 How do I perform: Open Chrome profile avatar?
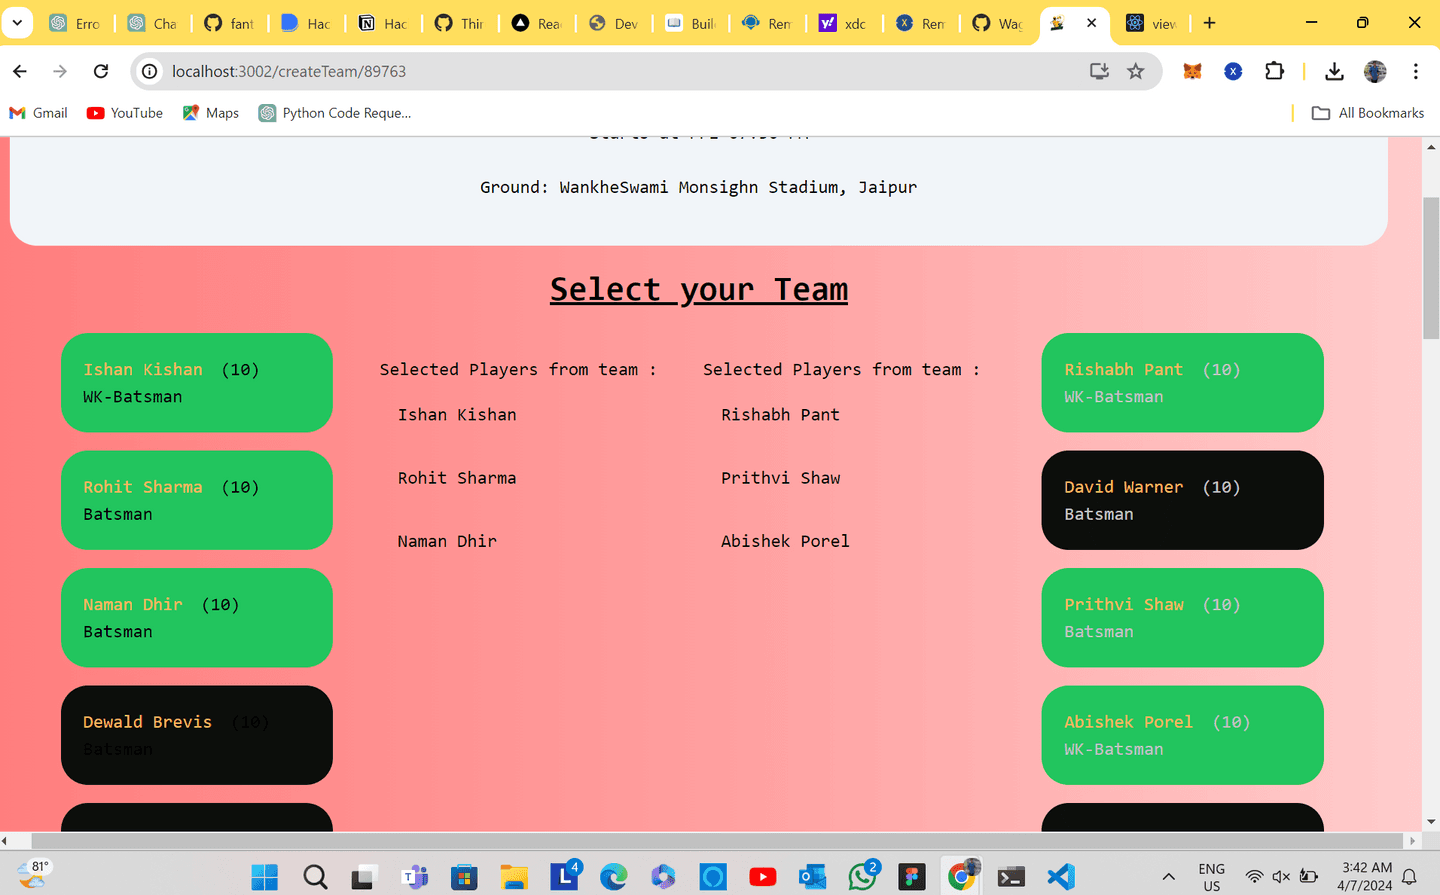[x=1375, y=71]
